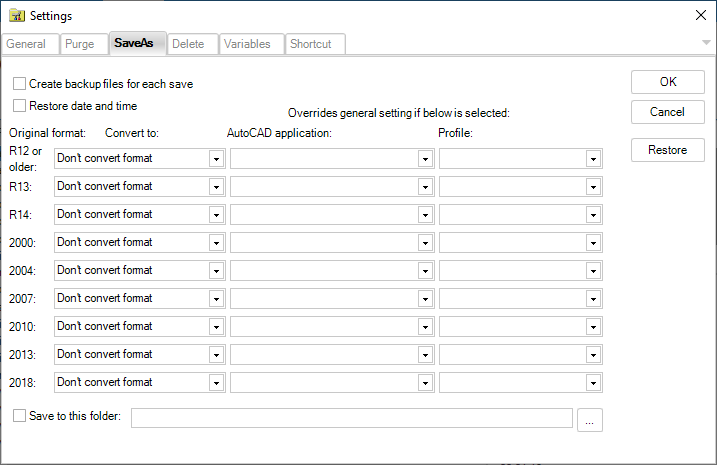Viewport: 717px width, 465px height.
Task: Click the Restore button
Action: click(x=667, y=150)
